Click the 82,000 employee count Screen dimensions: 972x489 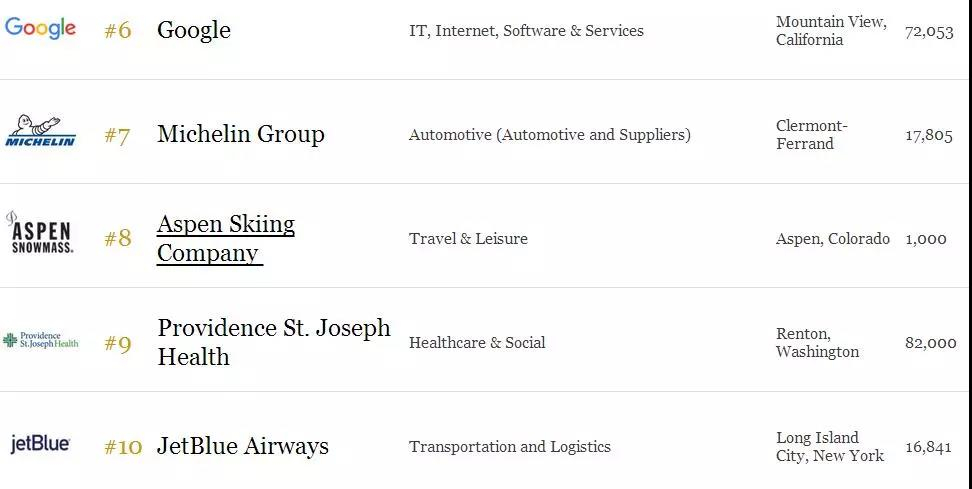[x=930, y=343]
